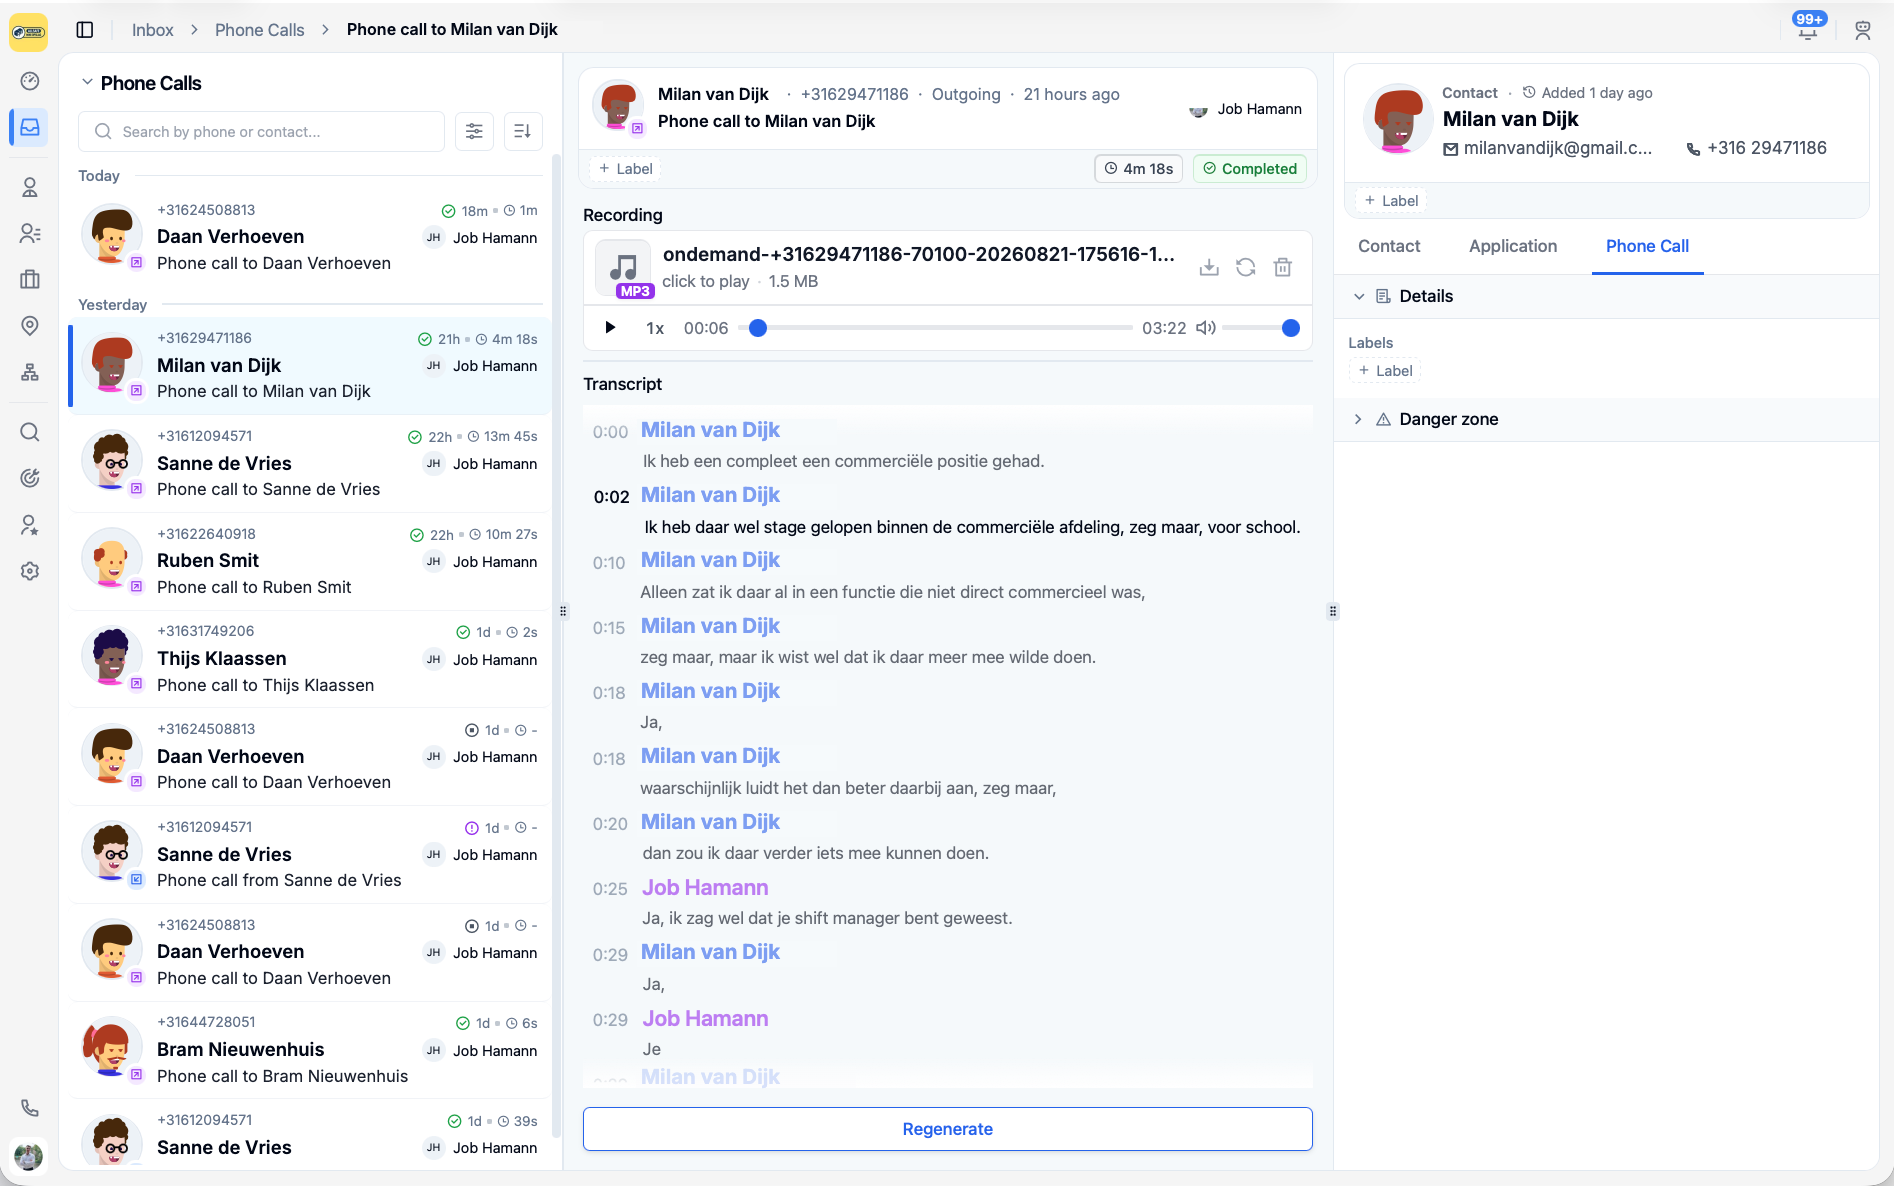Expand the Danger zone section

tap(1358, 420)
